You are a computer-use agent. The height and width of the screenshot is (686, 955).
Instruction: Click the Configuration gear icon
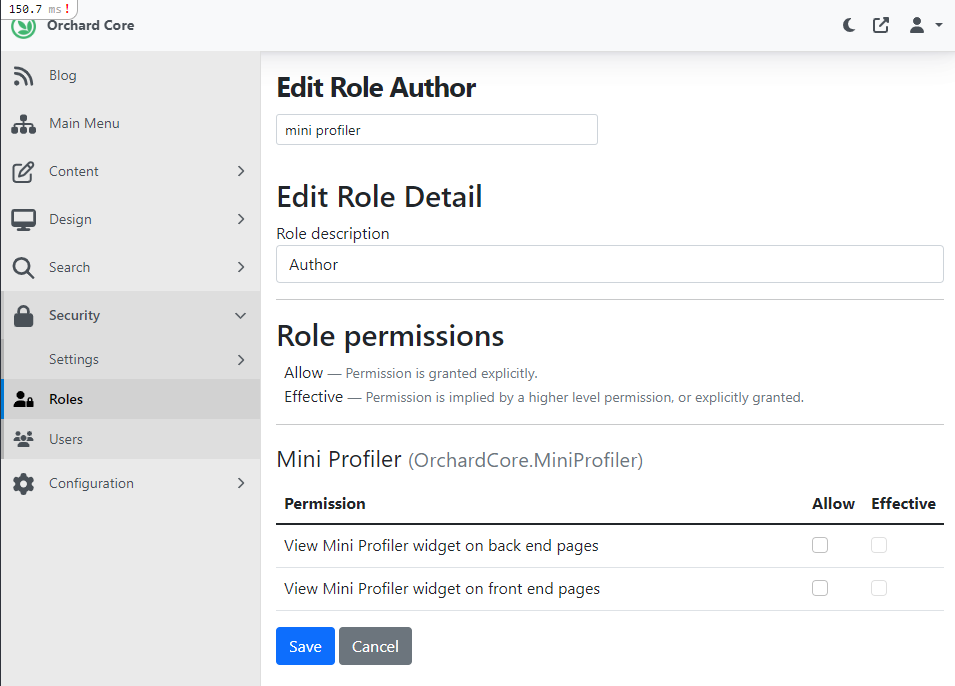23,484
